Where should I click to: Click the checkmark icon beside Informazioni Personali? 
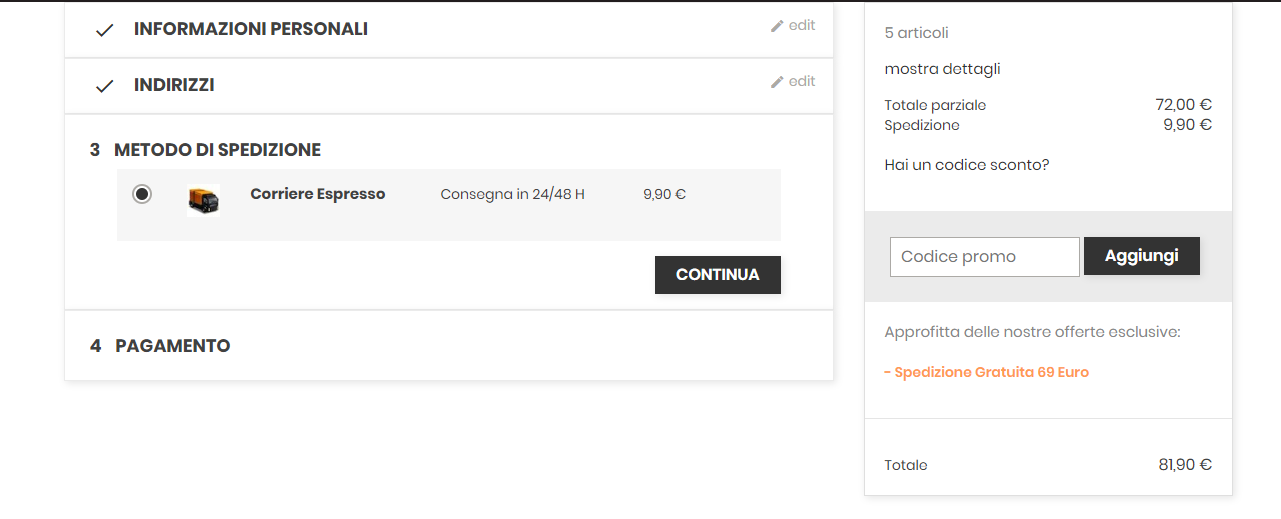pyautogui.click(x=104, y=30)
